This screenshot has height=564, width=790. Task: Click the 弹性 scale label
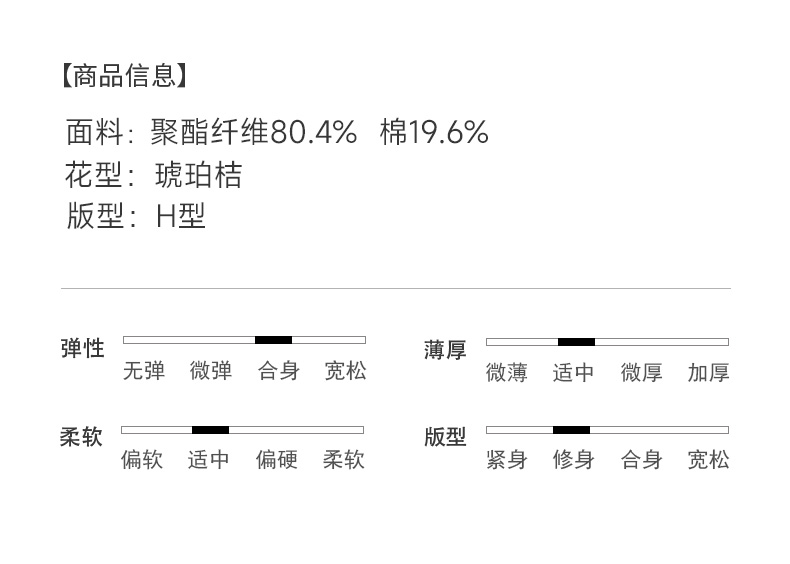point(82,348)
